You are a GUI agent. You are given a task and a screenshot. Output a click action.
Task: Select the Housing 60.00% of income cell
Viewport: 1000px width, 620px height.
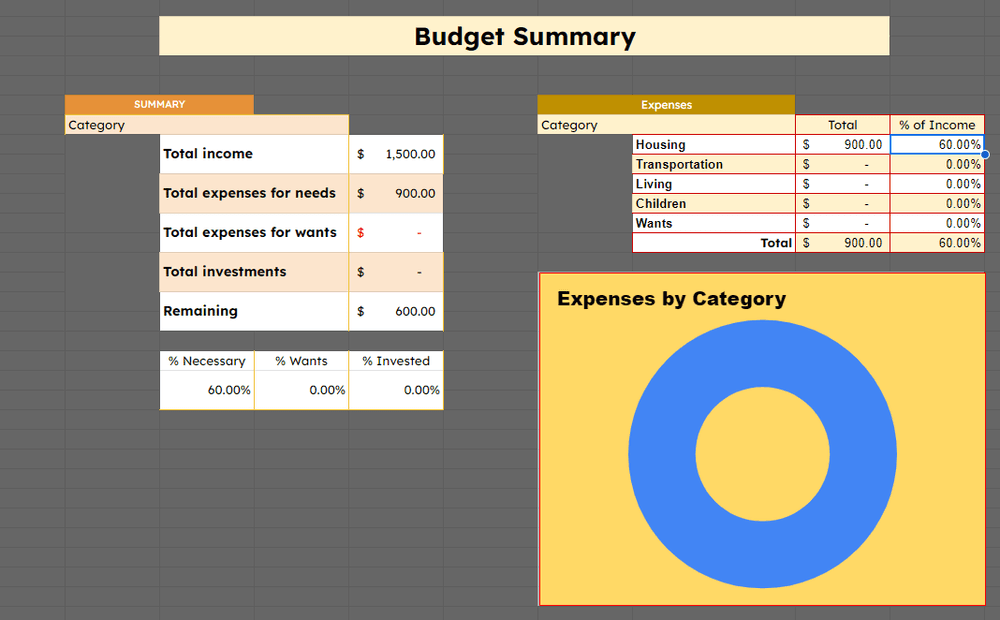pos(937,145)
